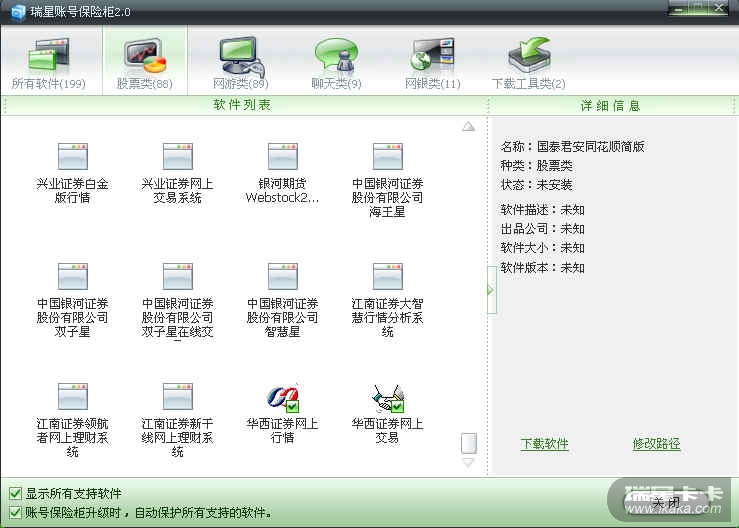The height and width of the screenshot is (528, 739).
Task: Open the 网游类(89) monitor icon
Action: (x=241, y=57)
